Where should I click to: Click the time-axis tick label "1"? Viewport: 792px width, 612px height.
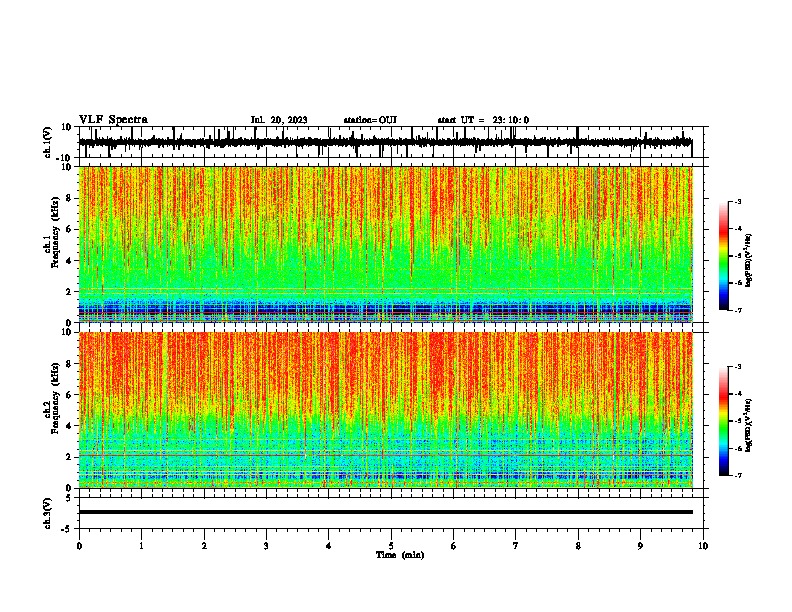141,546
